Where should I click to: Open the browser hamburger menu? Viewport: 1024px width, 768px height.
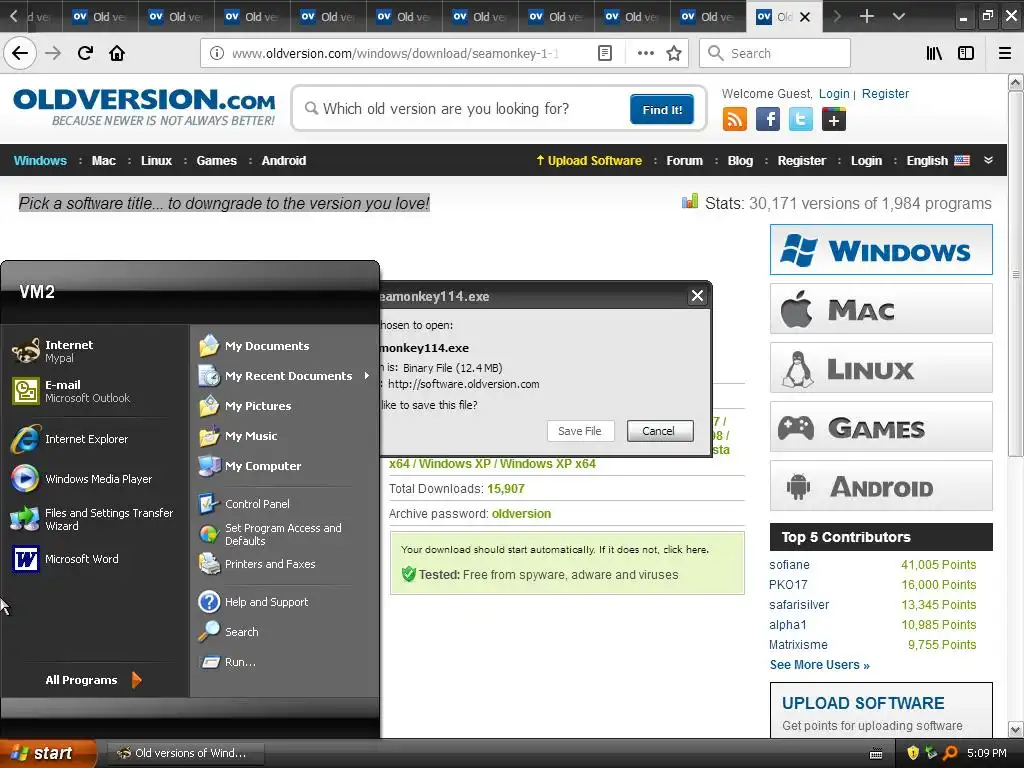coord(1005,53)
